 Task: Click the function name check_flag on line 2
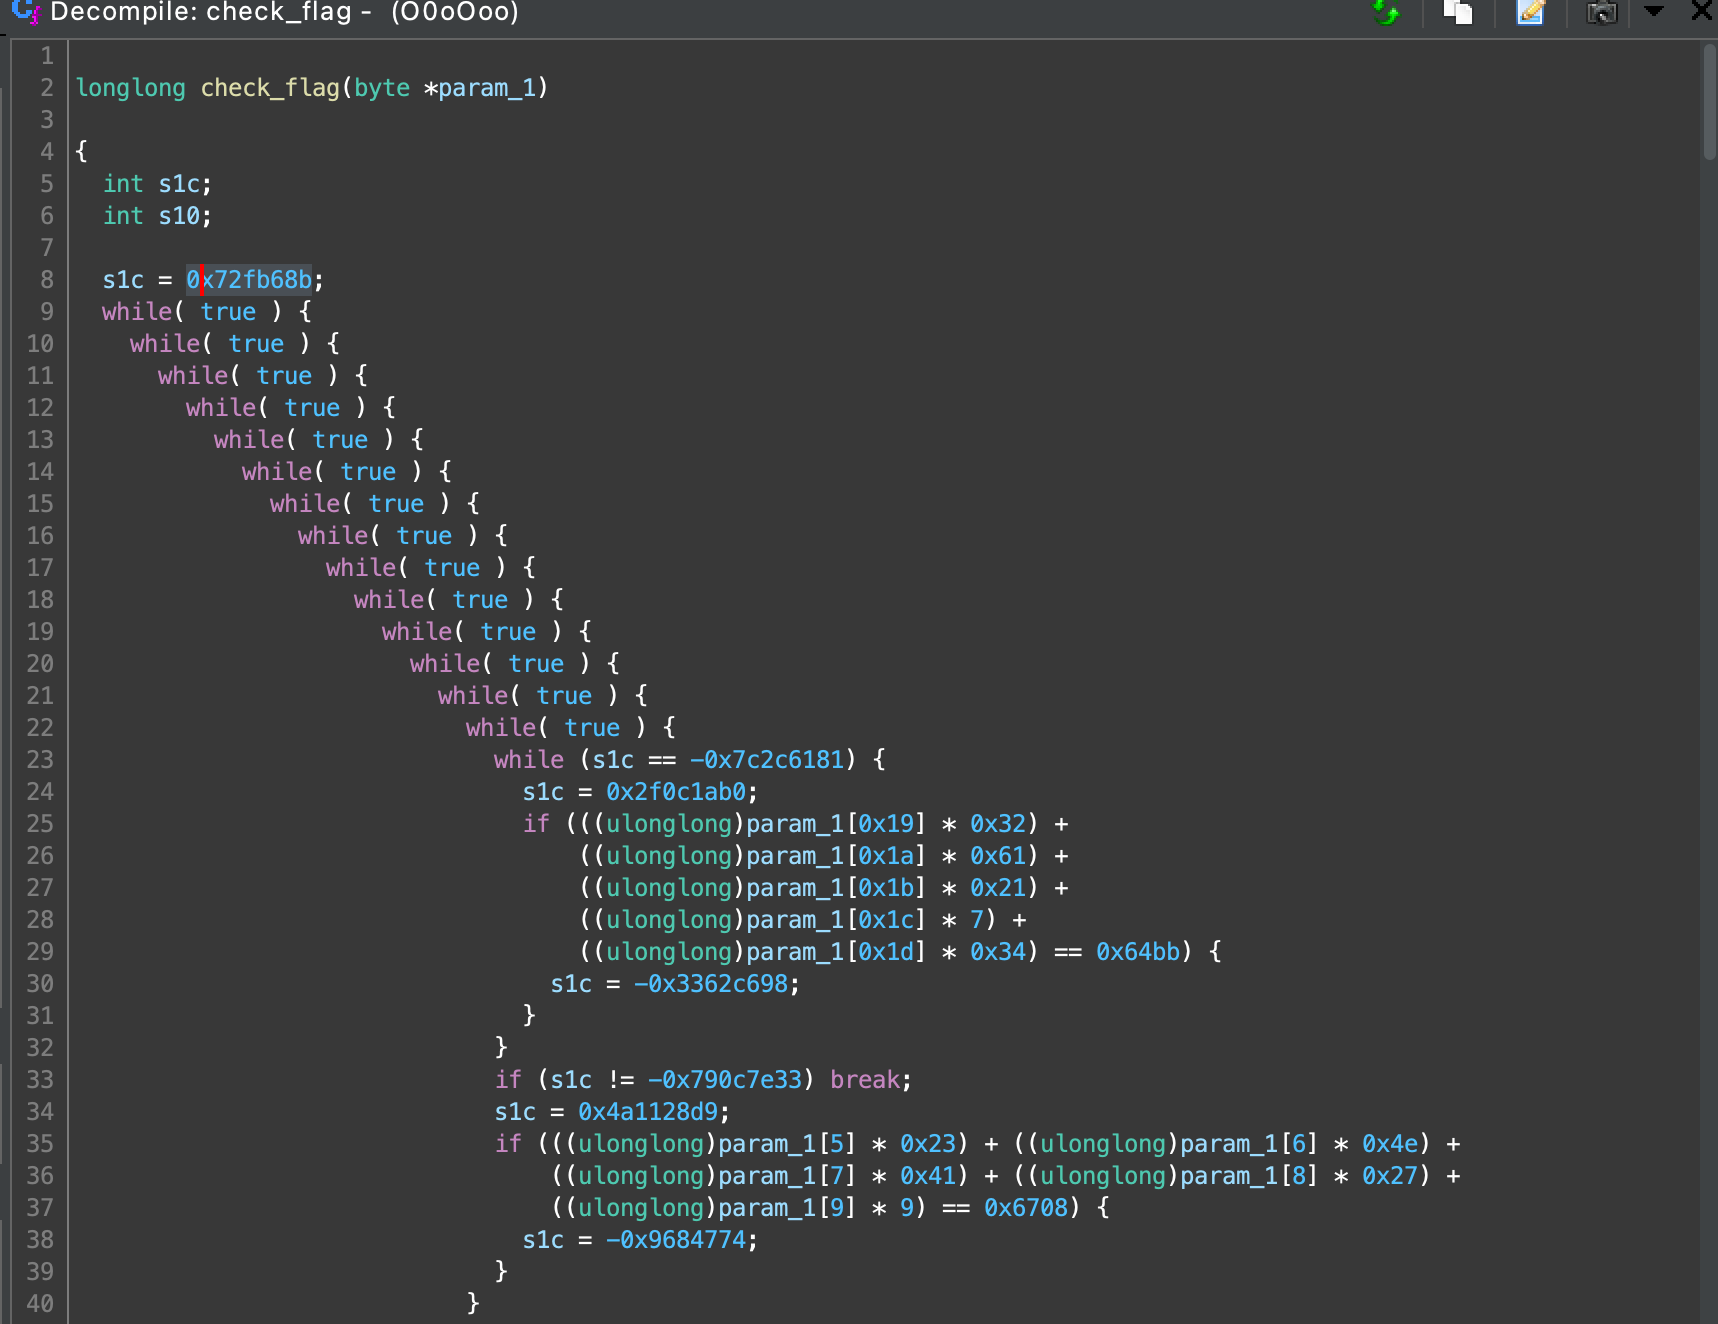pyautogui.click(x=270, y=88)
